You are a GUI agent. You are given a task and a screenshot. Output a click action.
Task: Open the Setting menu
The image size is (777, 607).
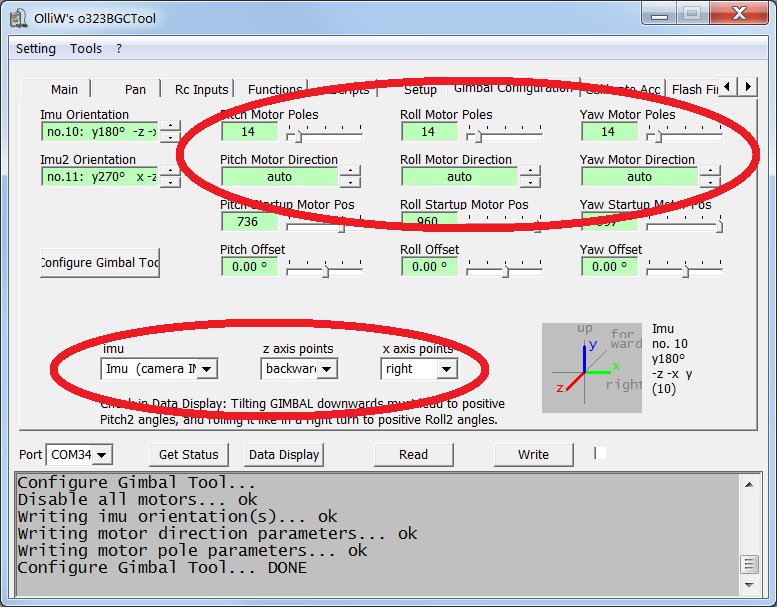[x=36, y=48]
